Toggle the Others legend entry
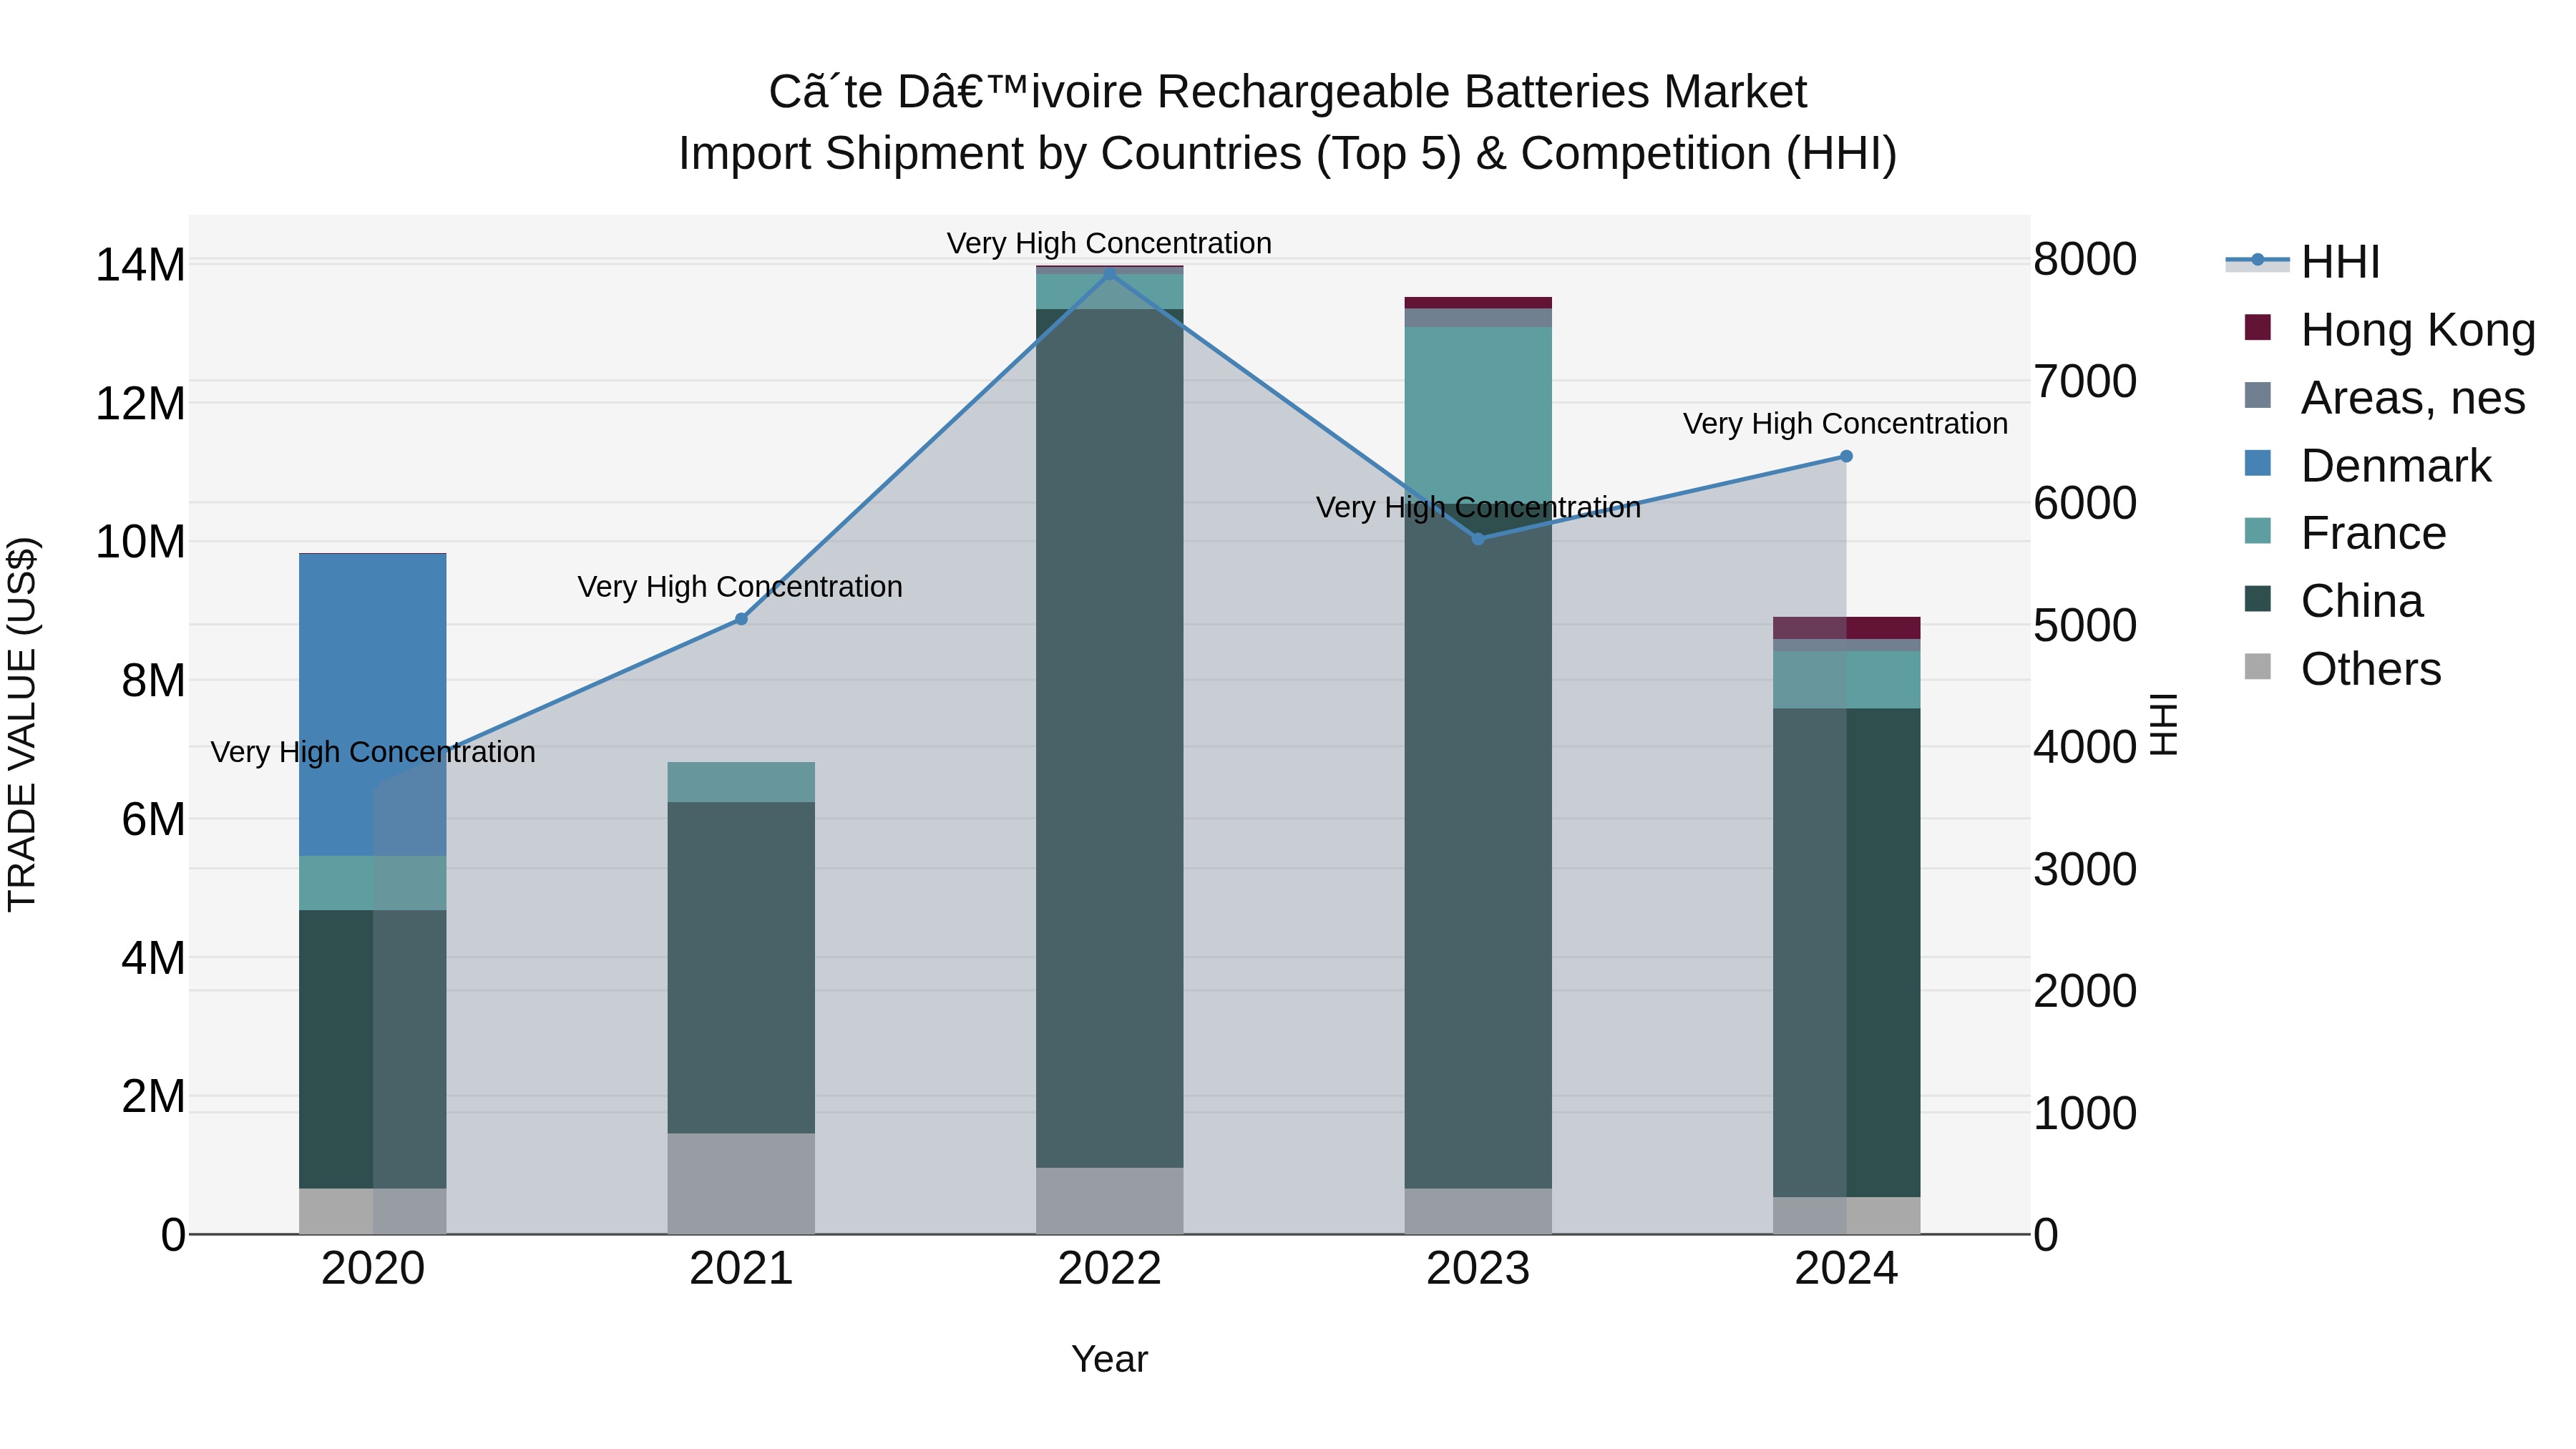 tap(2342, 668)
